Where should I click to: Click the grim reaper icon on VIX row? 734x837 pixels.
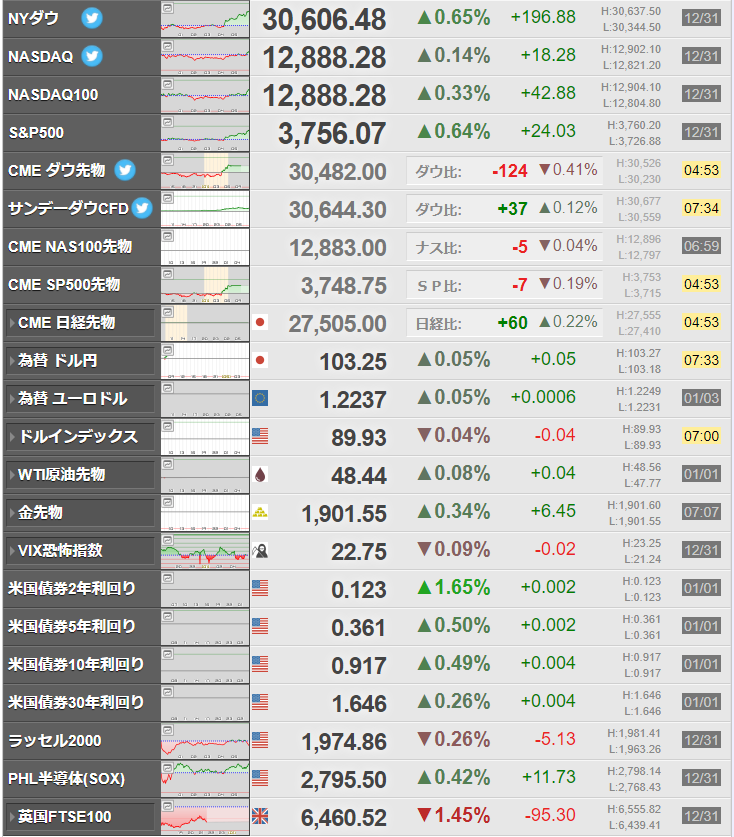pos(260,550)
